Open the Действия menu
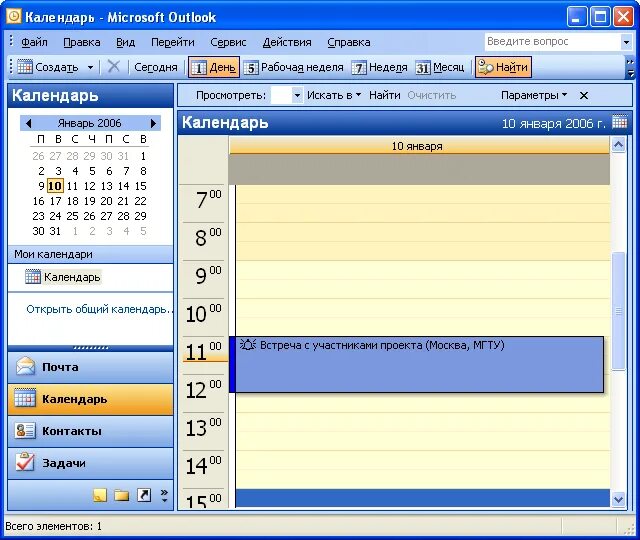This screenshot has height=540, width=640. point(287,42)
